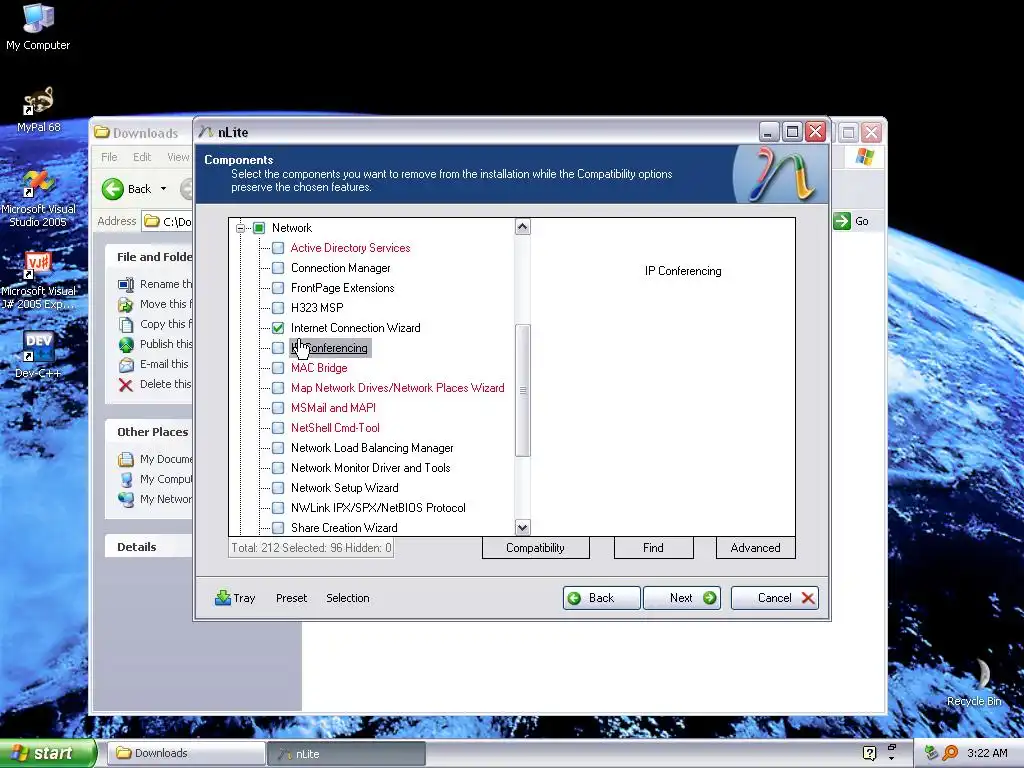Click the nLite Tray icon button
Viewport: 1024px width, 768px height.
[235, 598]
